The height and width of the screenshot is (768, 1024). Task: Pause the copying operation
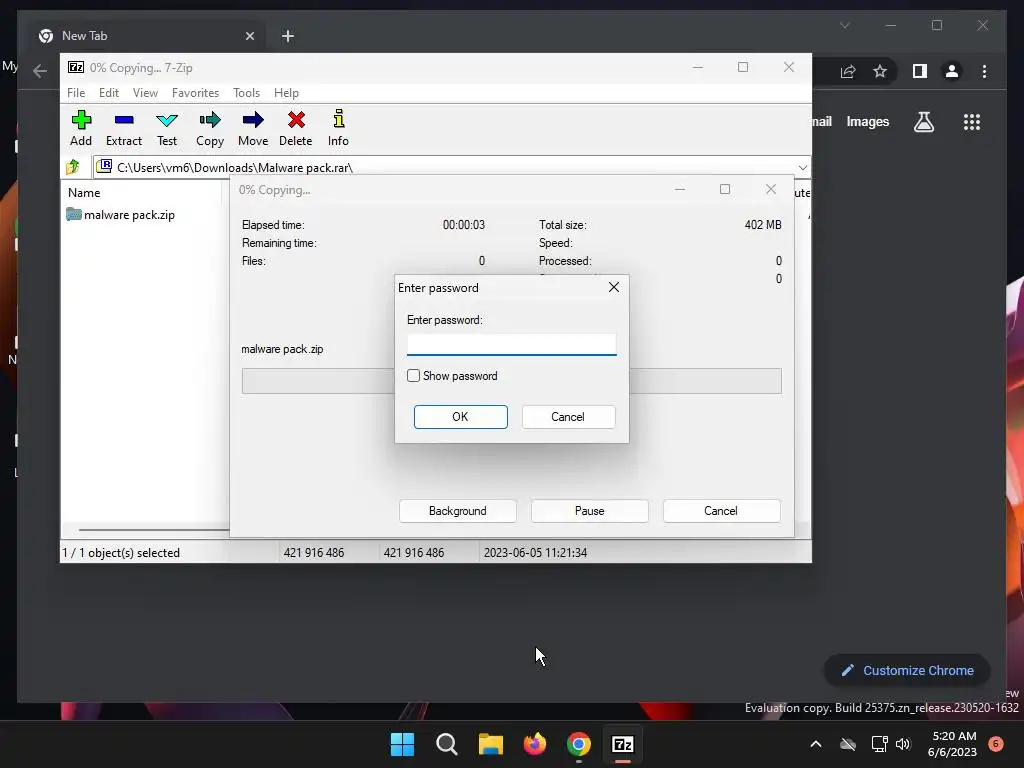[x=589, y=511]
